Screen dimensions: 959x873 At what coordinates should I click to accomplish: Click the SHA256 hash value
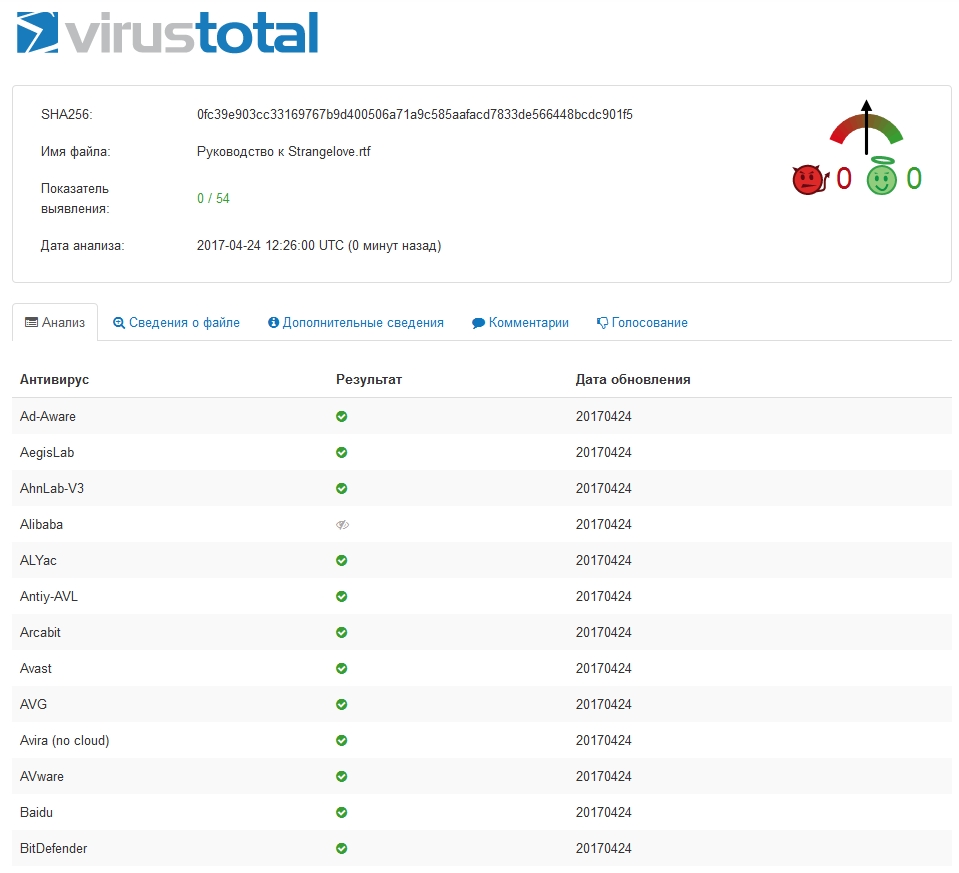pos(415,114)
